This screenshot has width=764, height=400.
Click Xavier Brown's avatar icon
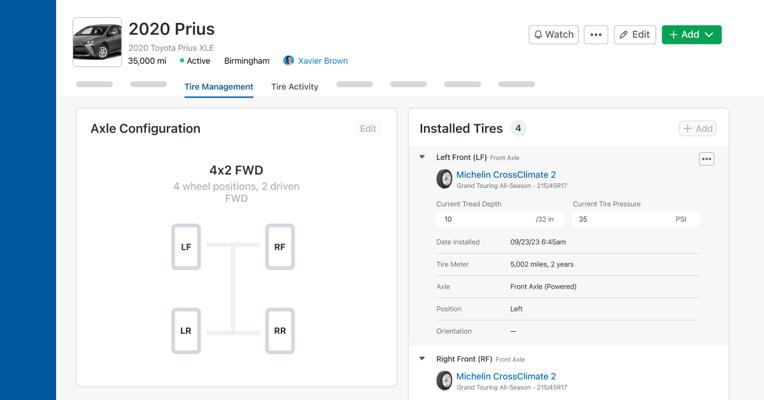pos(289,61)
